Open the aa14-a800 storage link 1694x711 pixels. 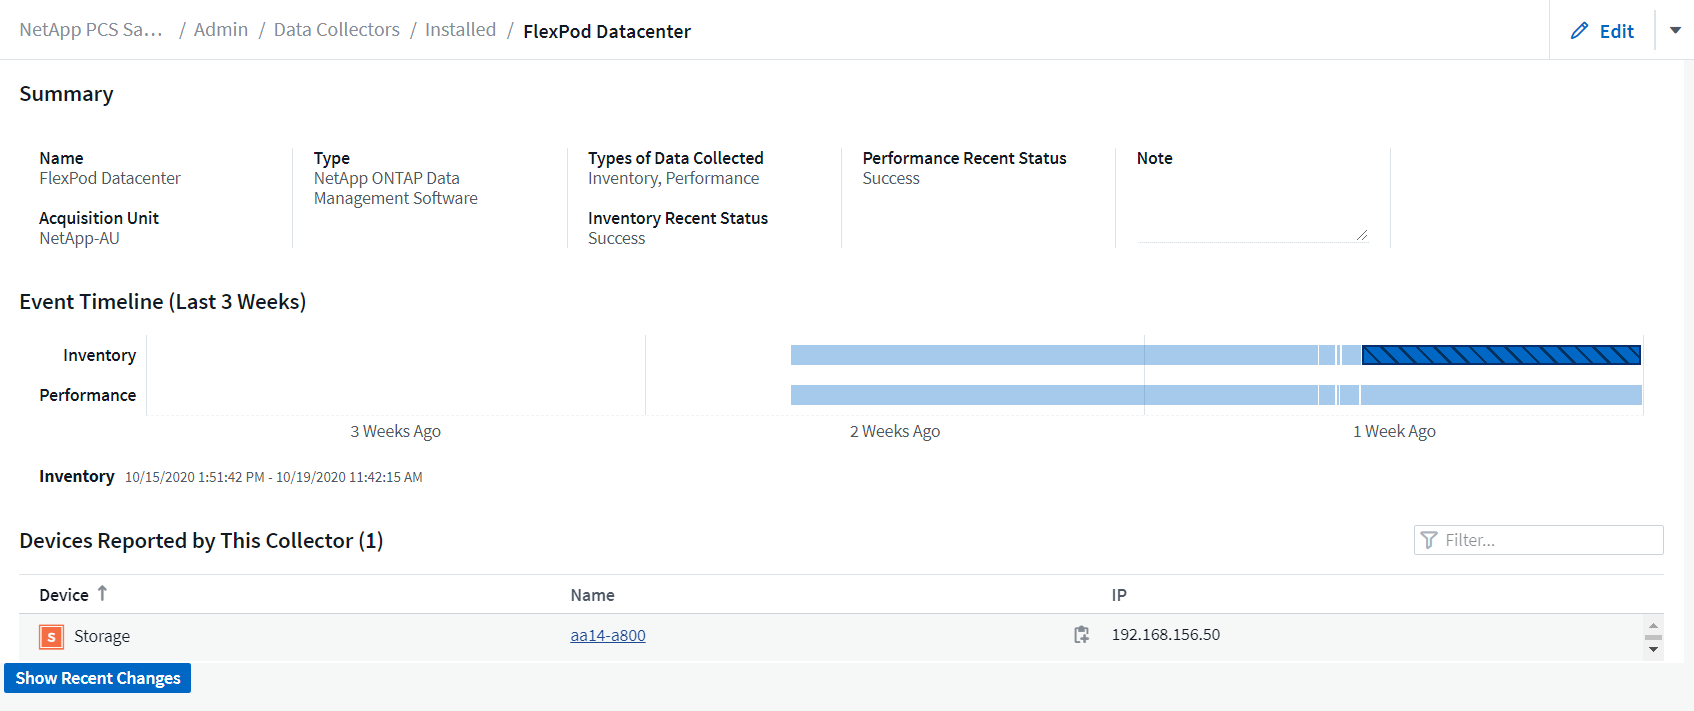tap(607, 635)
